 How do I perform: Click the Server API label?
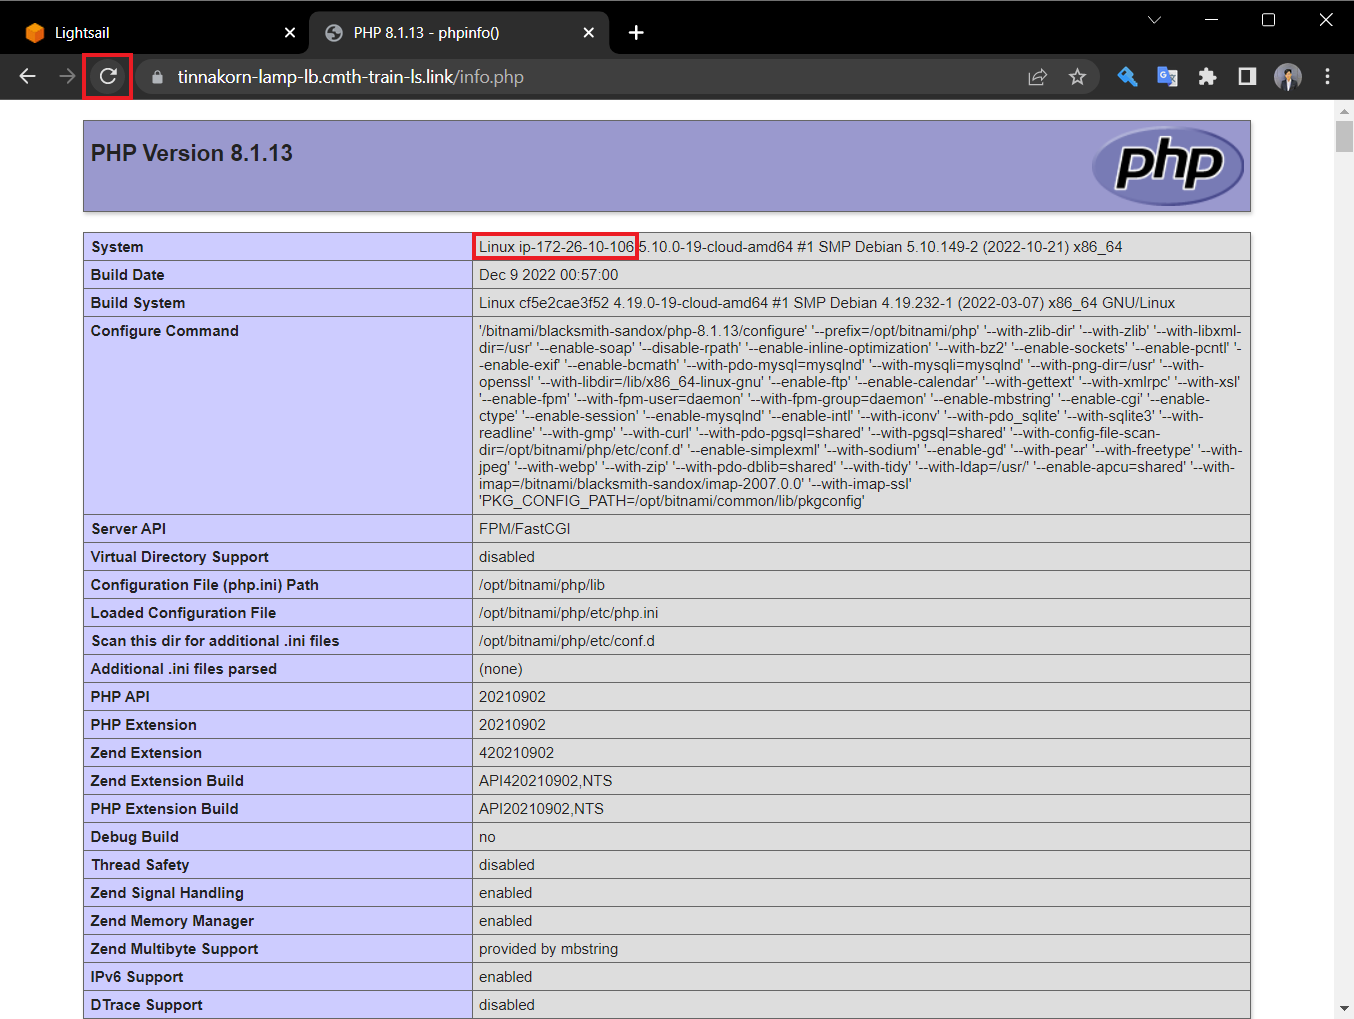point(128,529)
